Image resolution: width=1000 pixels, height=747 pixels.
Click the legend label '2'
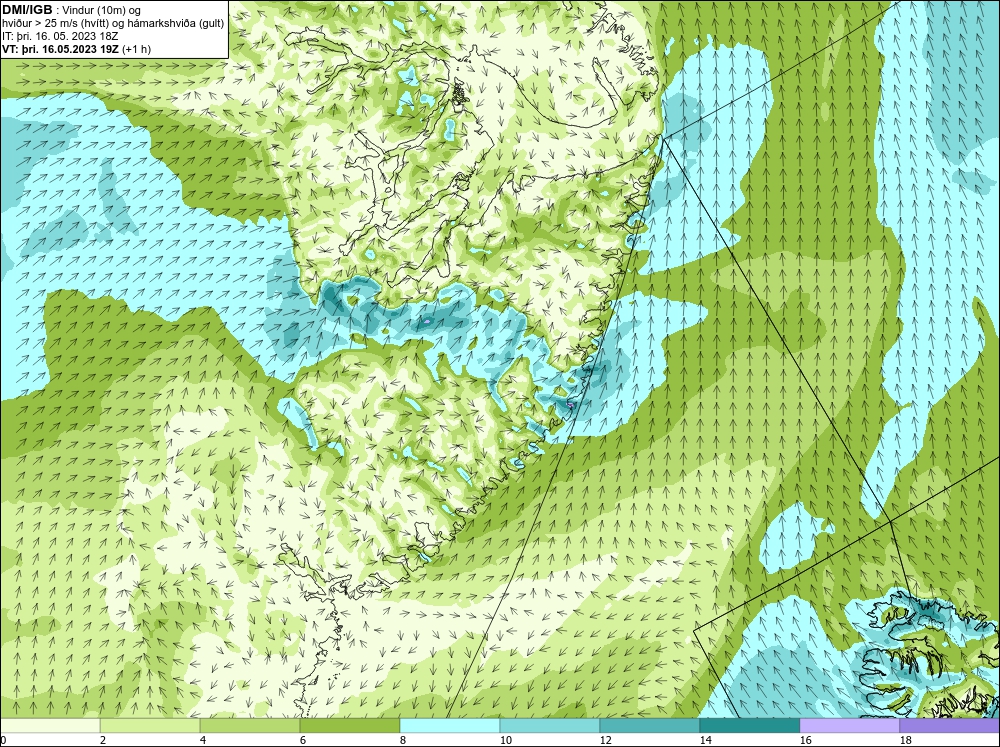(x=103, y=740)
